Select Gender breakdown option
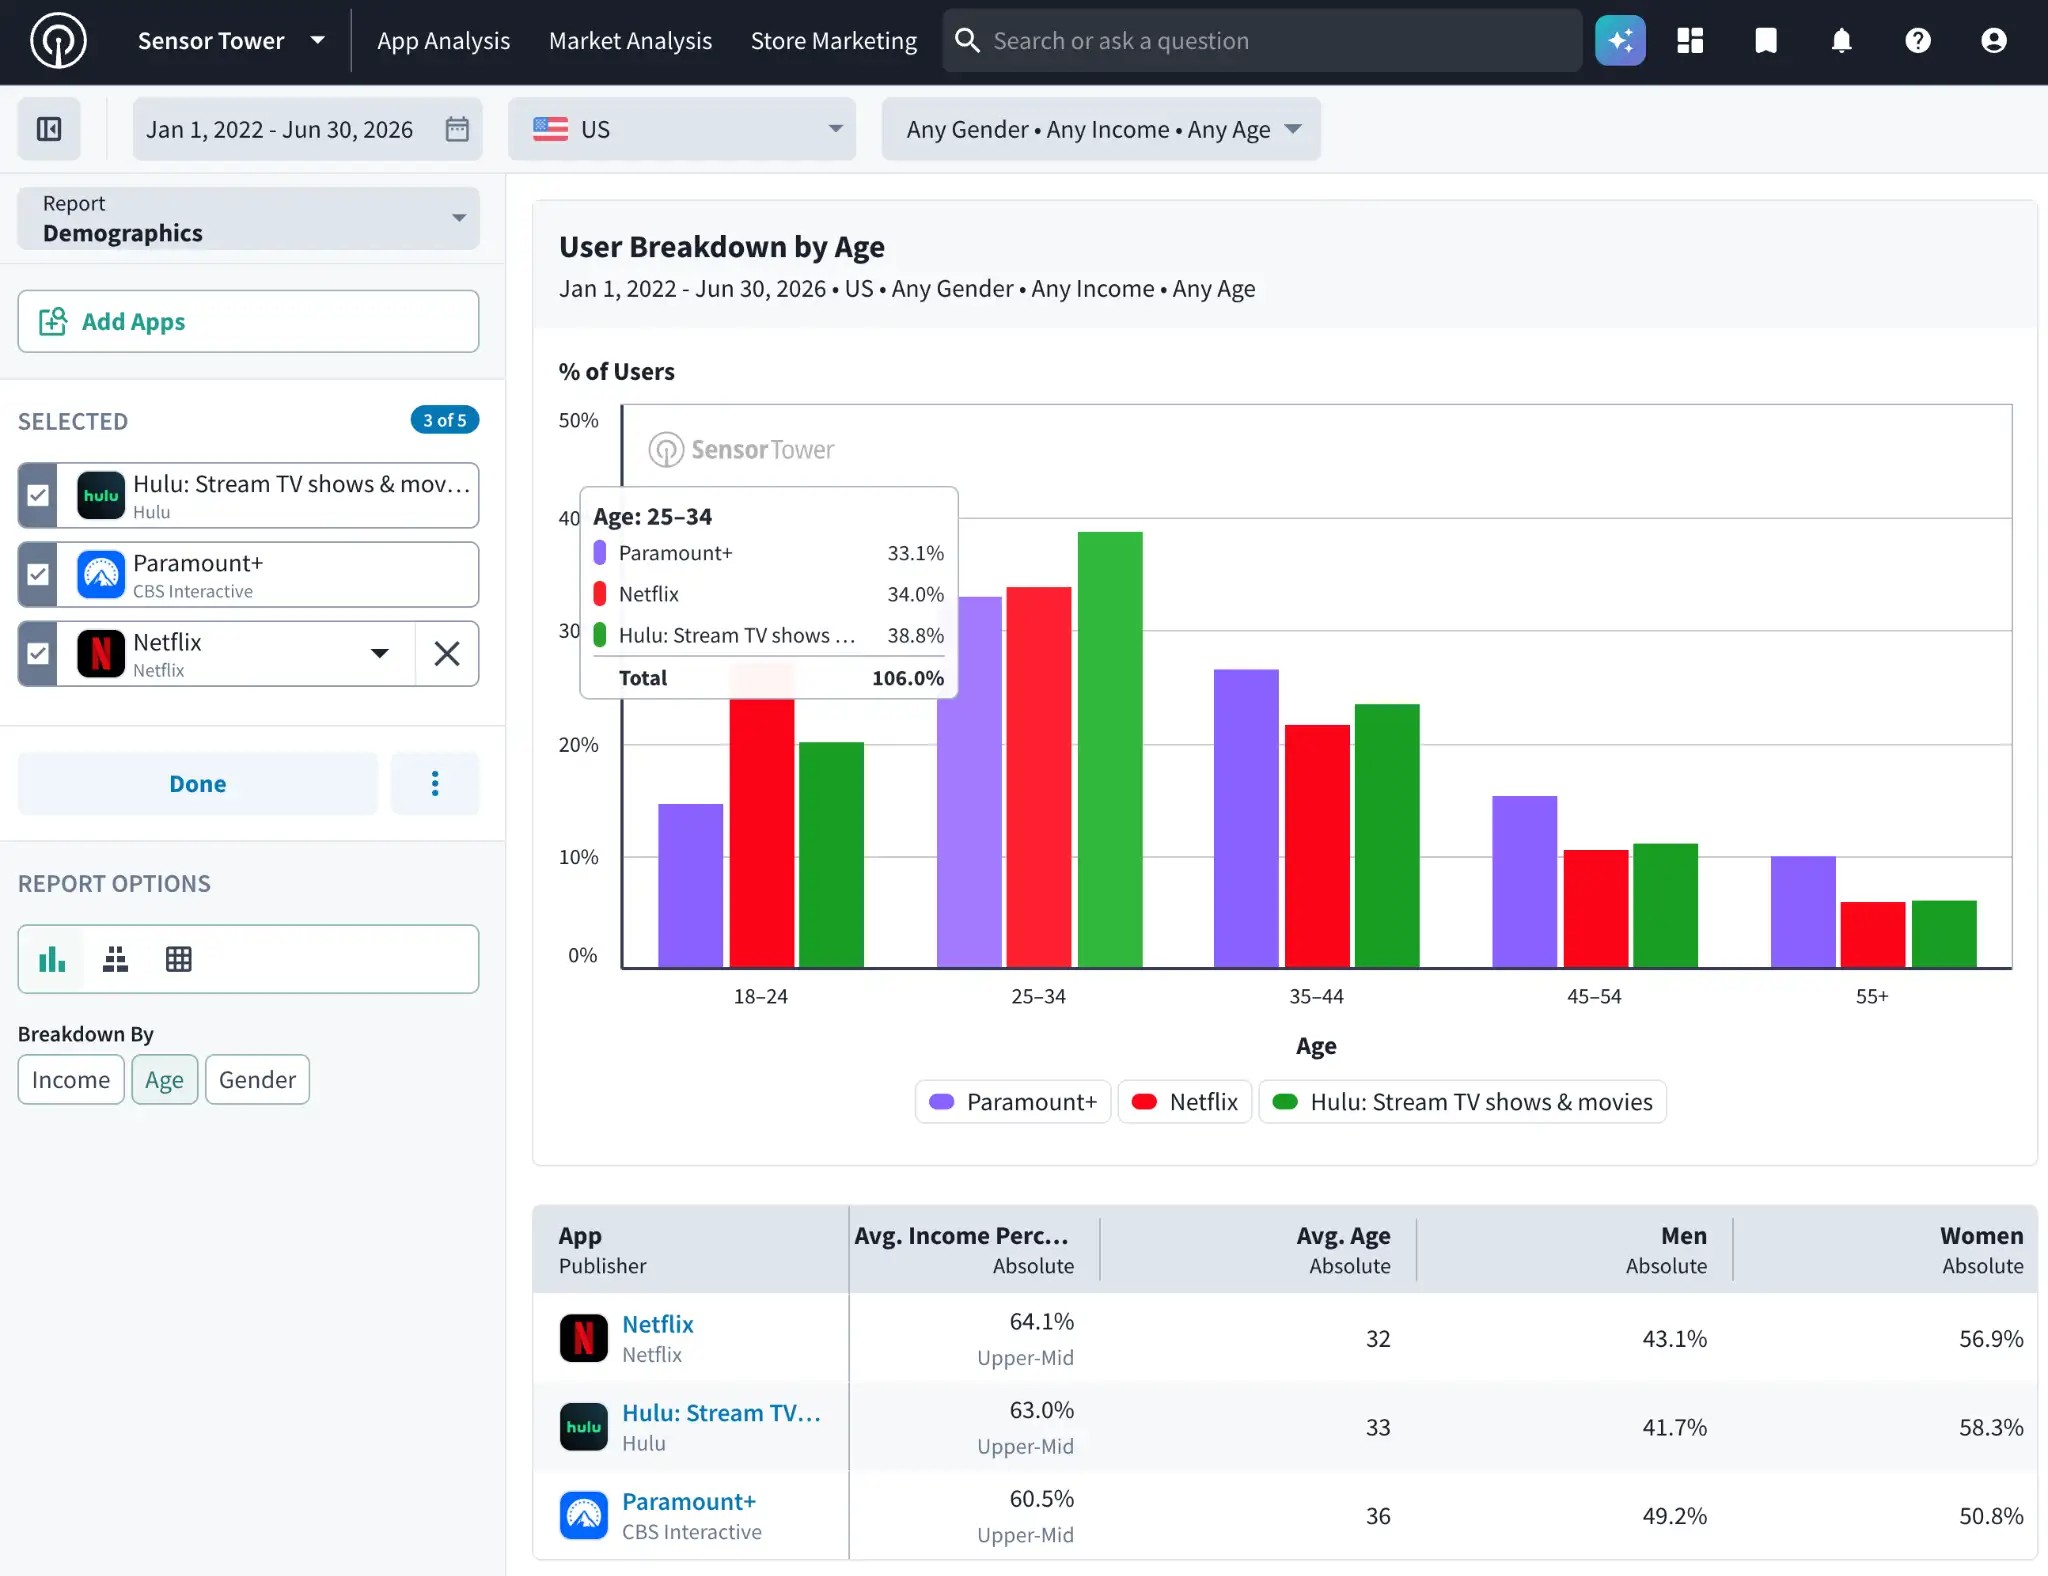2048x1576 pixels. pos(257,1080)
